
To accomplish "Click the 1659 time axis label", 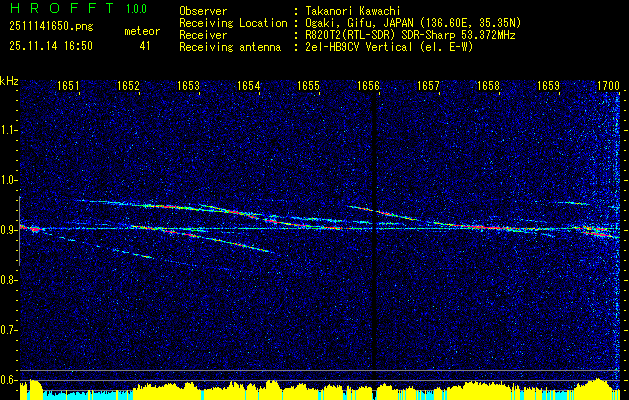I will 548,85.
